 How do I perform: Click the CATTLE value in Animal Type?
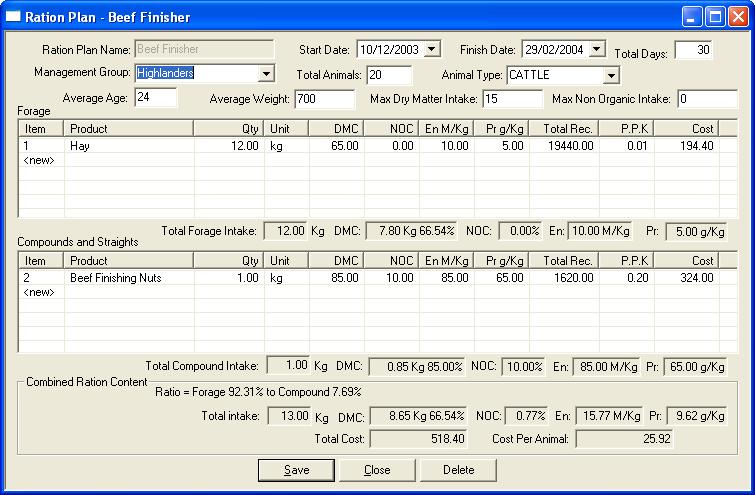click(529, 75)
